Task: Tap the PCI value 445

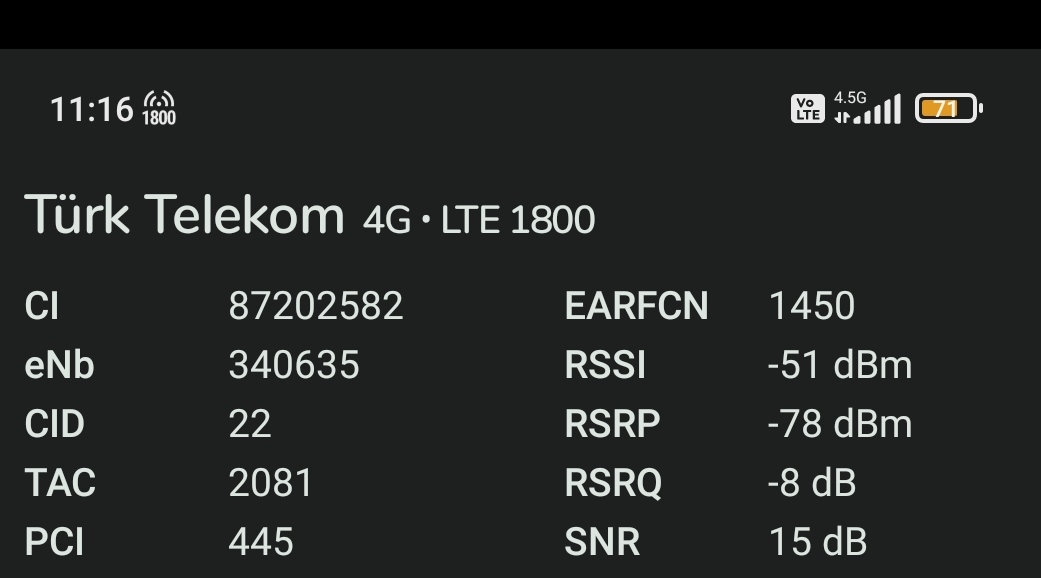Action: coord(261,542)
